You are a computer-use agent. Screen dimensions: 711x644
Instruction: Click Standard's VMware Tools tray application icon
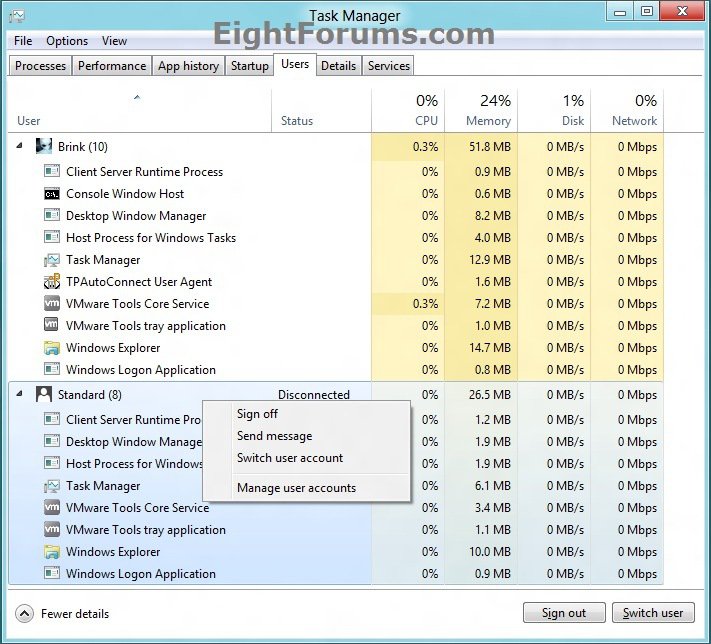coord(52,530)
